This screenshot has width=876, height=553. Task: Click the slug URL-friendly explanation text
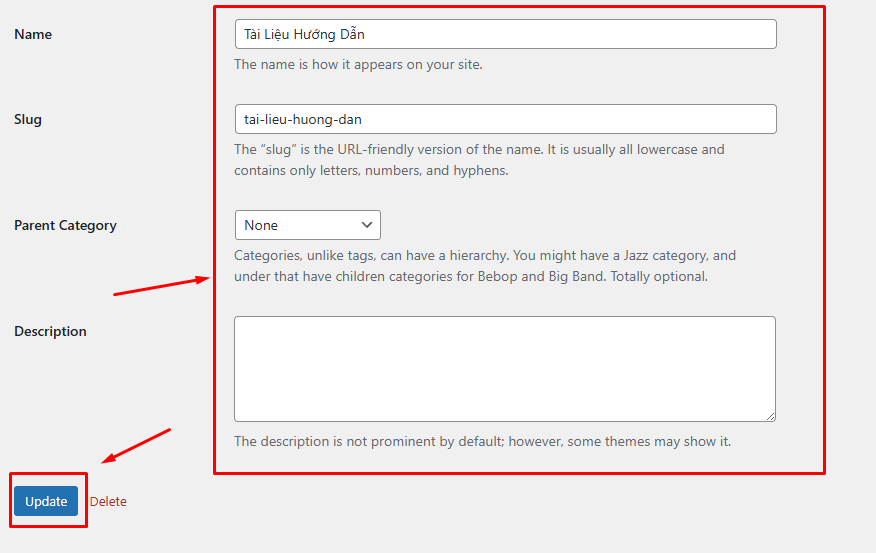pos(479,160)
